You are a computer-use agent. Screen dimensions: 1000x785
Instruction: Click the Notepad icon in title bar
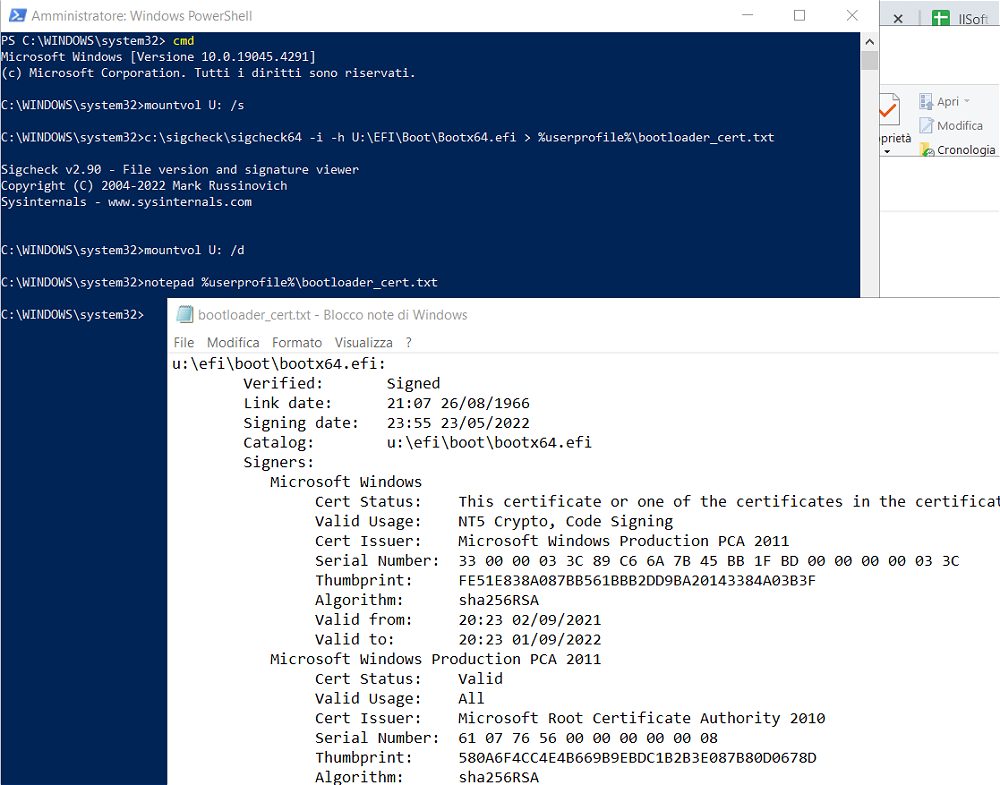click(184, 315)
